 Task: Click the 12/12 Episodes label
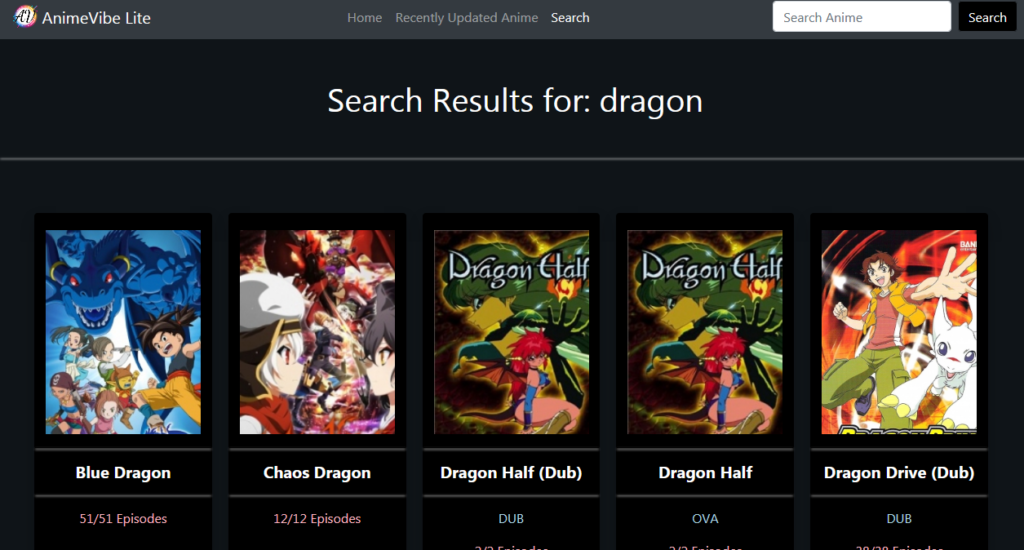(x=317, y=519)
